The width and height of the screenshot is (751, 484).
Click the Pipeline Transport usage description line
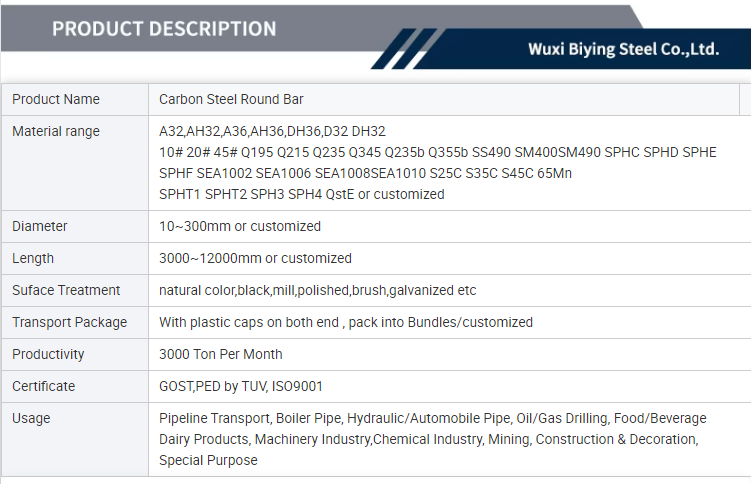[x=432, y=418]
